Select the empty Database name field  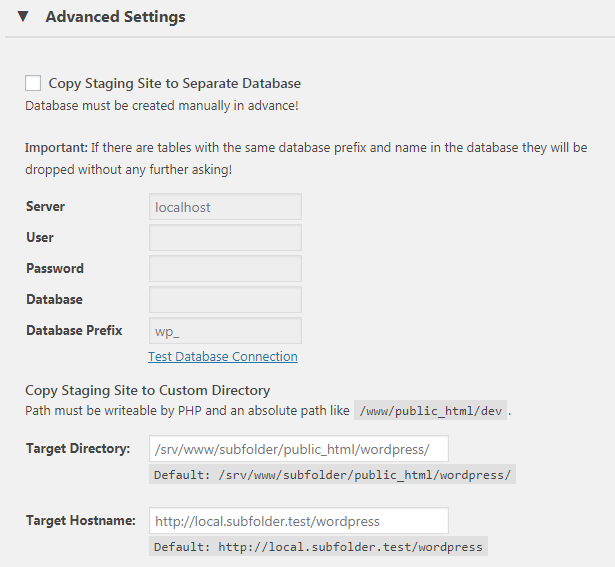(x=225, y=300)
